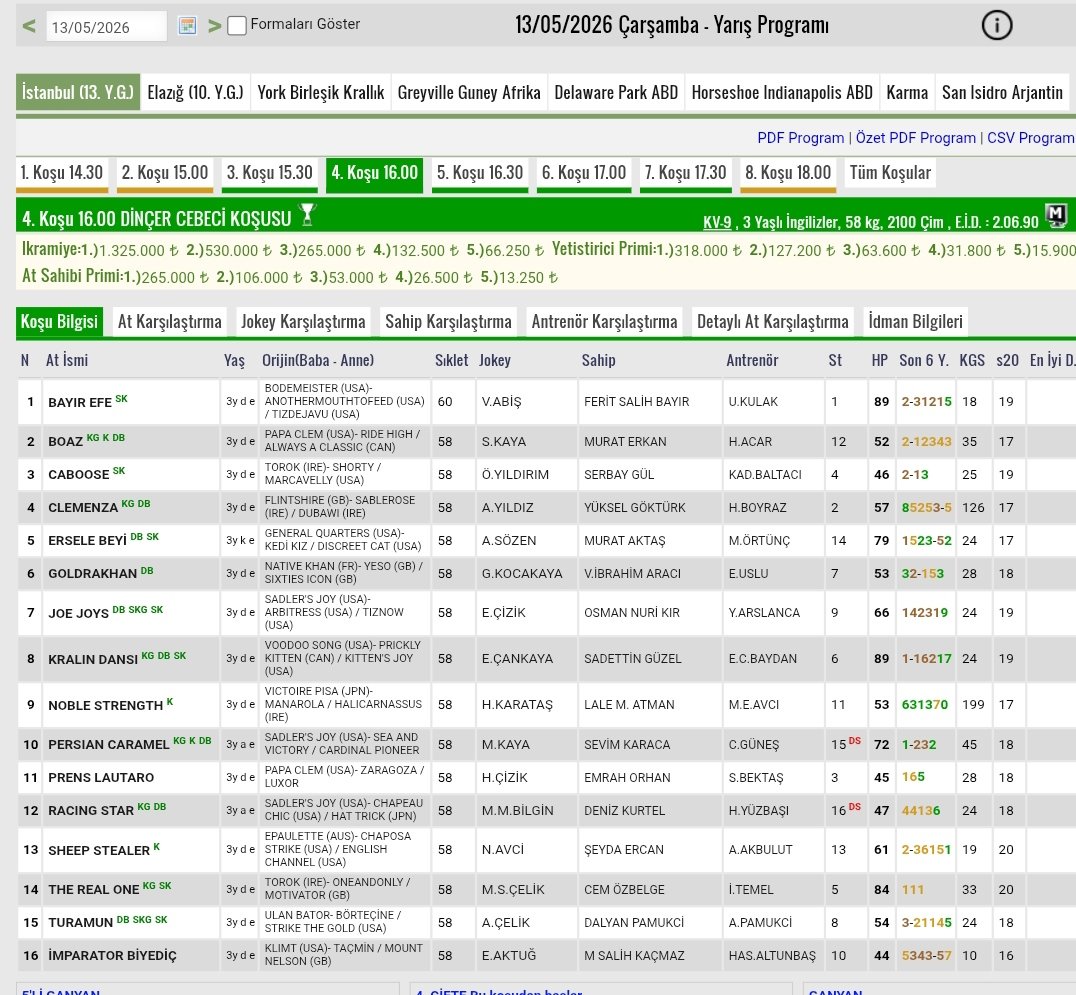Open horse CLEMENZA

click(83, 508)
